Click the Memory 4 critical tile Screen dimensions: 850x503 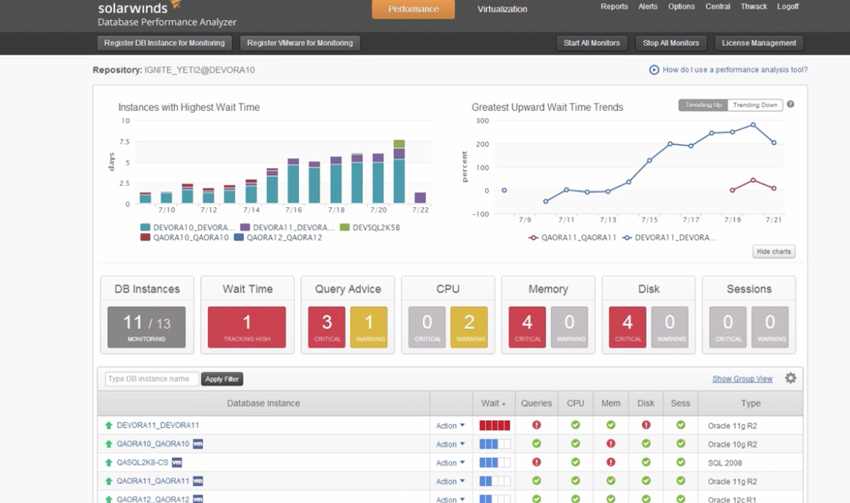[x=527, y=327]
